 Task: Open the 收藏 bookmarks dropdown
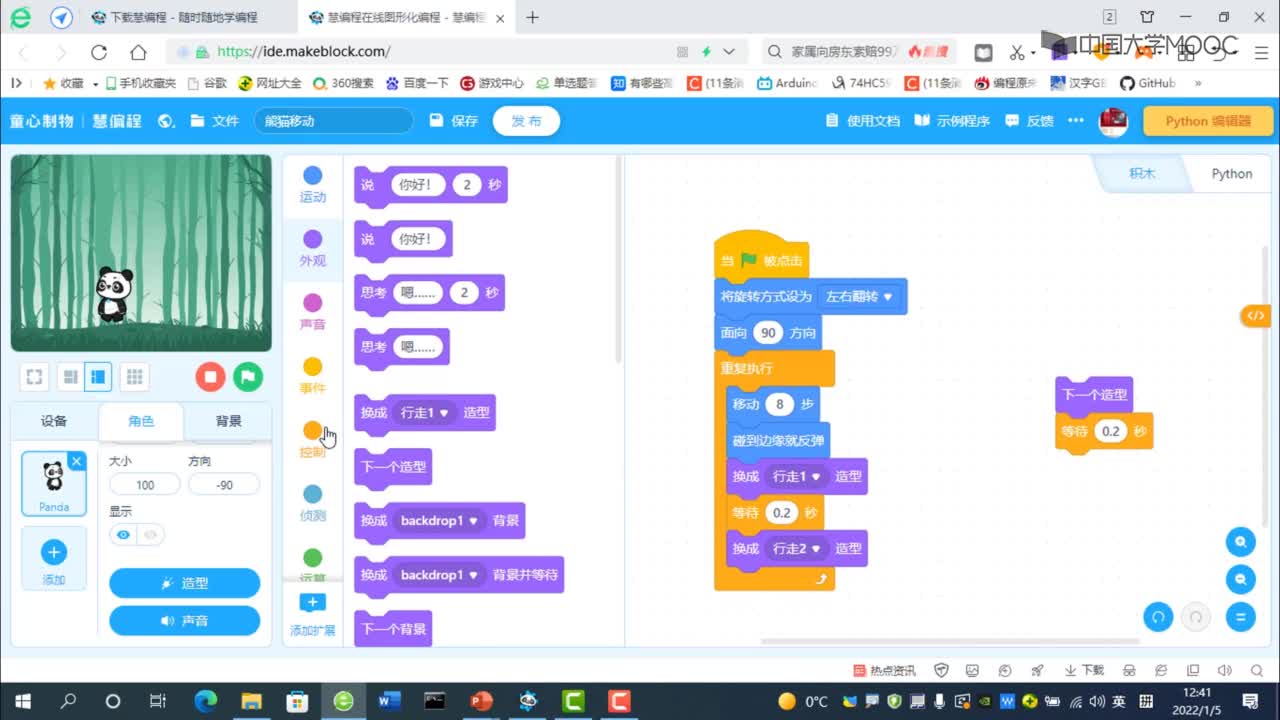70,83
